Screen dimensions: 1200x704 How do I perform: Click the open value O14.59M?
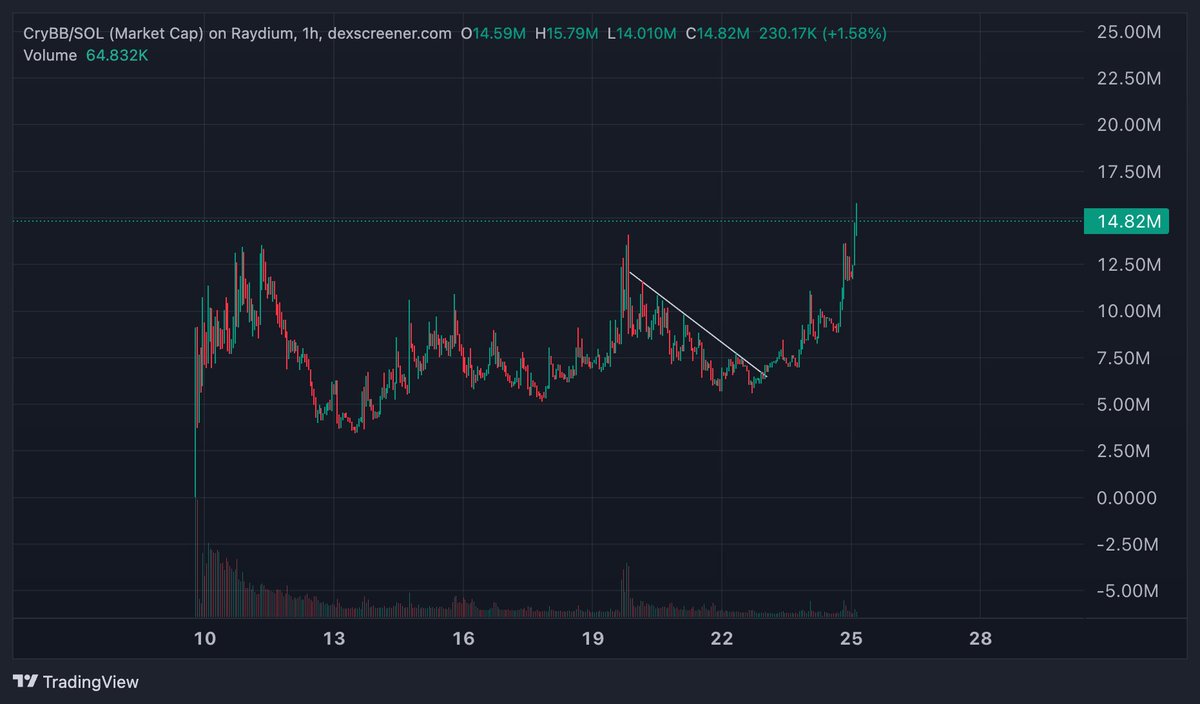[x=493, y=34]
